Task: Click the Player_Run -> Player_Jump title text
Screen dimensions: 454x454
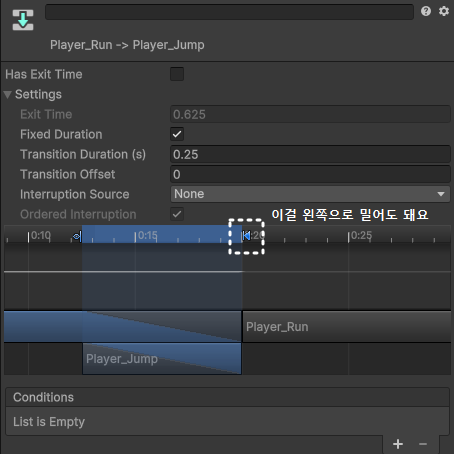Action: pyautogui.click(x=127, y=45)
